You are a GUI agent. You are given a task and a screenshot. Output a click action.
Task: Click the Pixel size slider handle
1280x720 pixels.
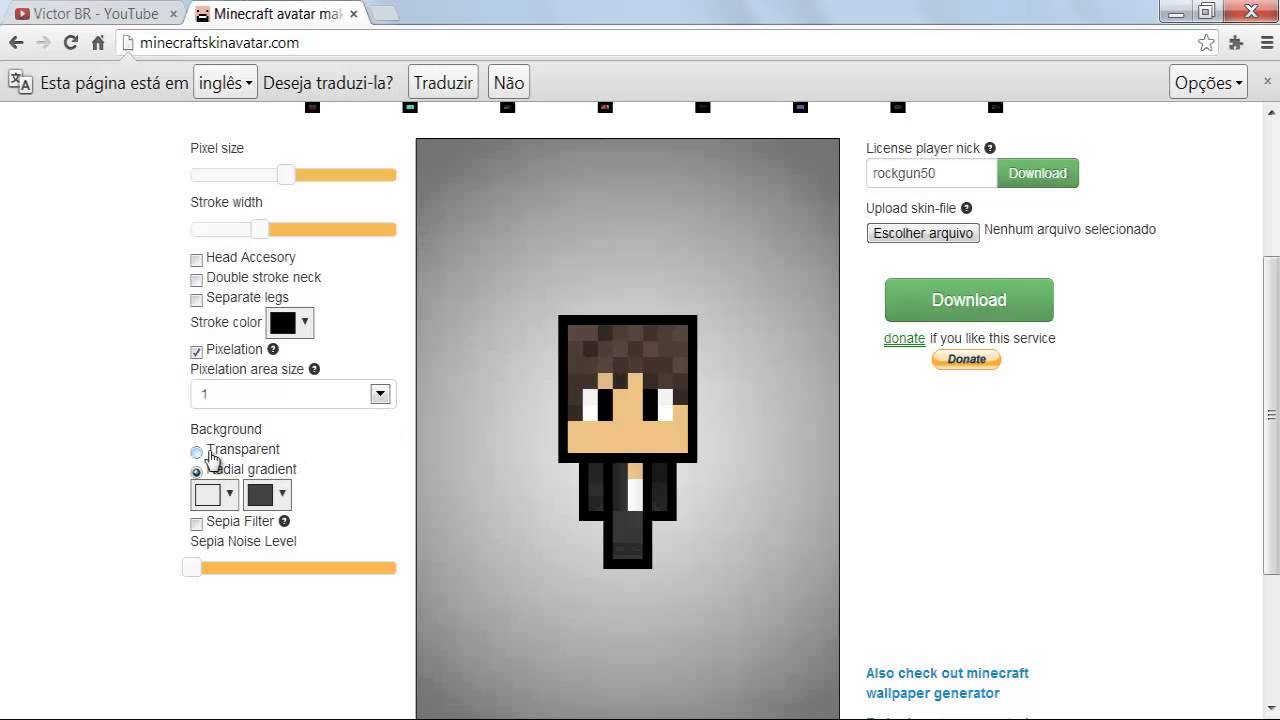(x=286, y=175)
